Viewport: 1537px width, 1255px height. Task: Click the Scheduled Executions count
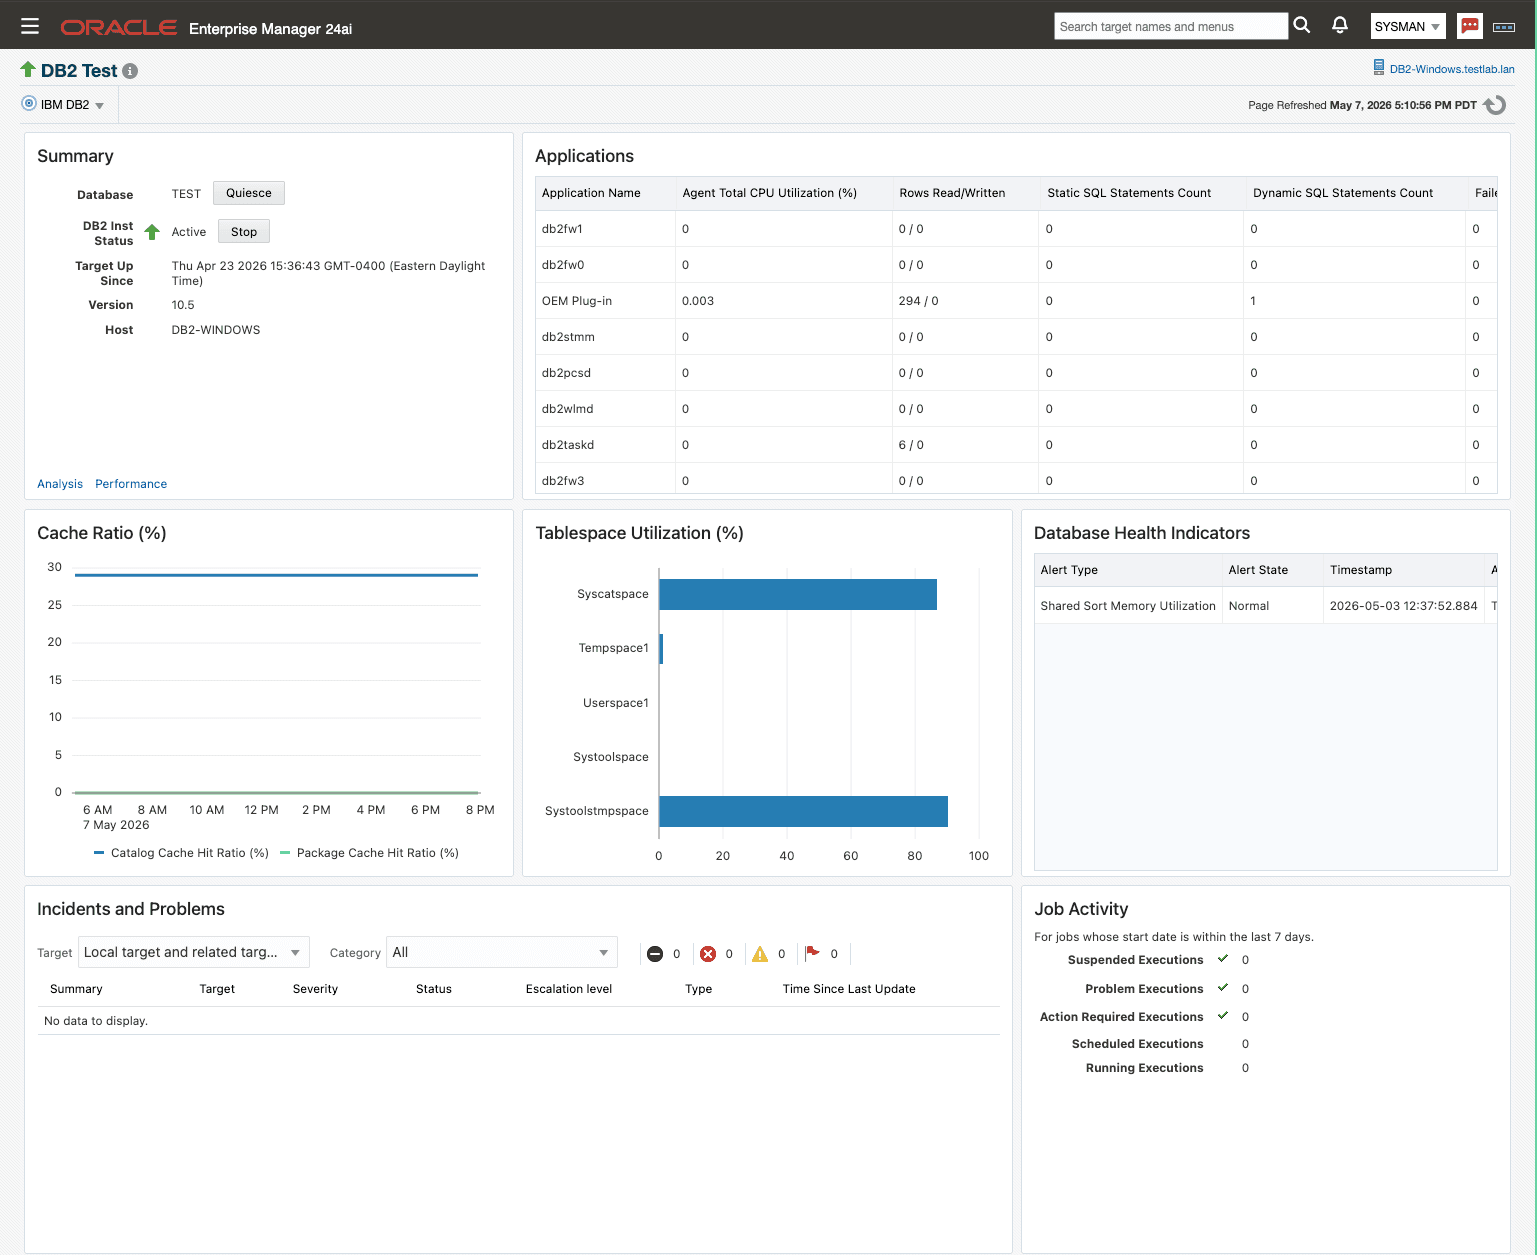click(x=1245, y=1044)
